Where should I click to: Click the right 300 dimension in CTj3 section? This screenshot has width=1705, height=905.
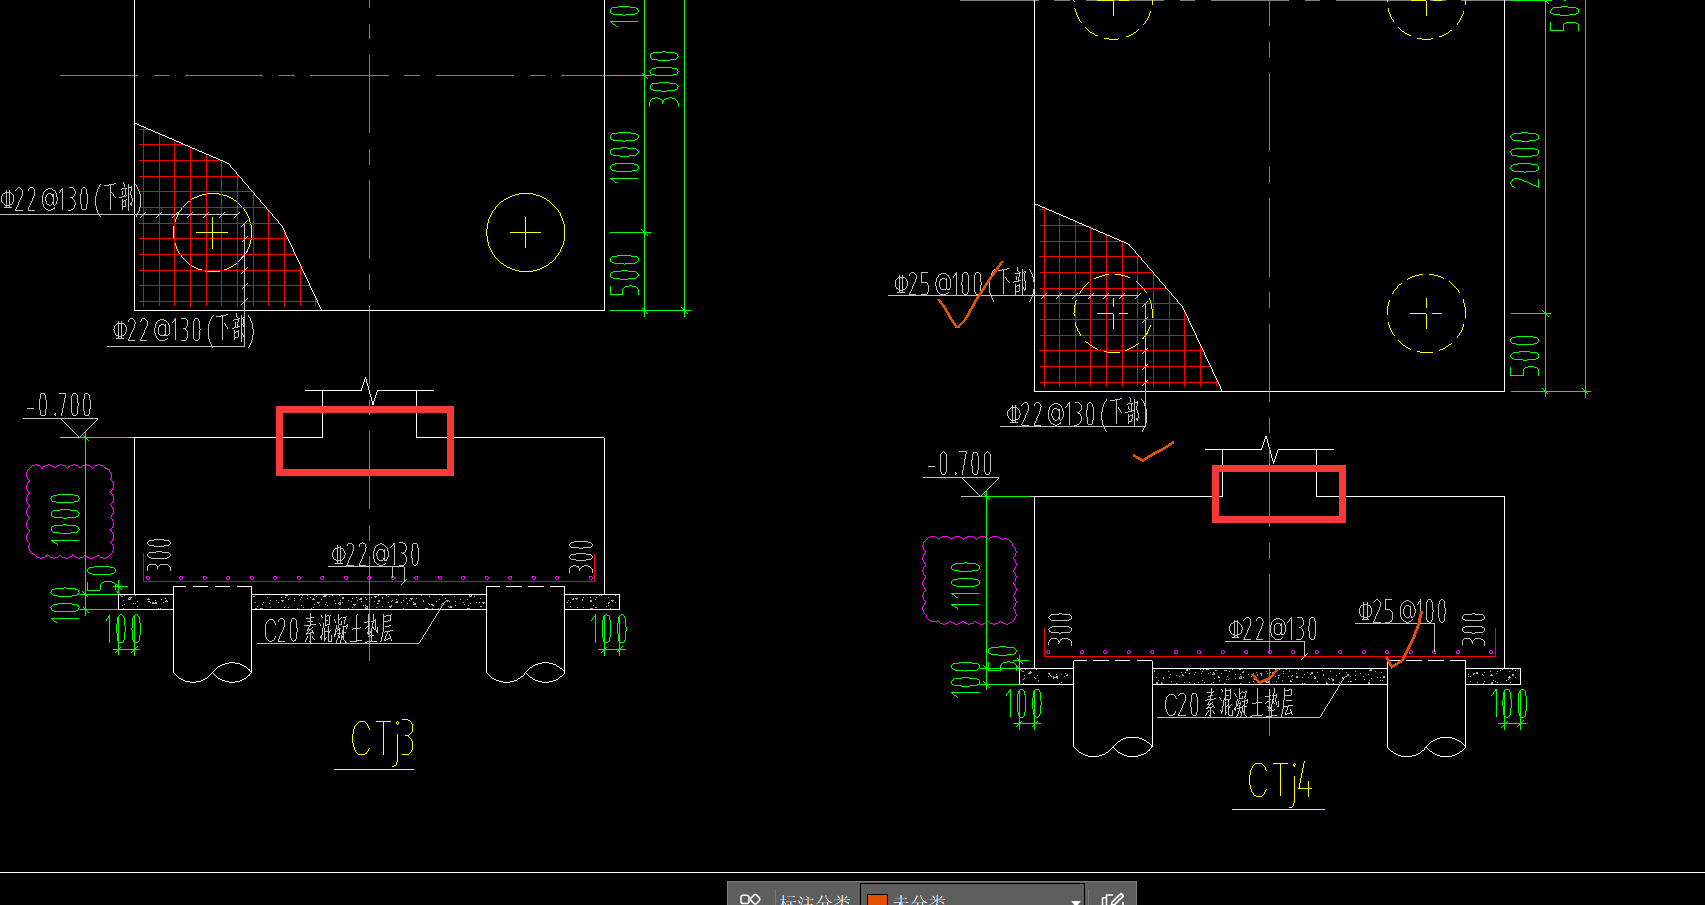pos(581,558)
